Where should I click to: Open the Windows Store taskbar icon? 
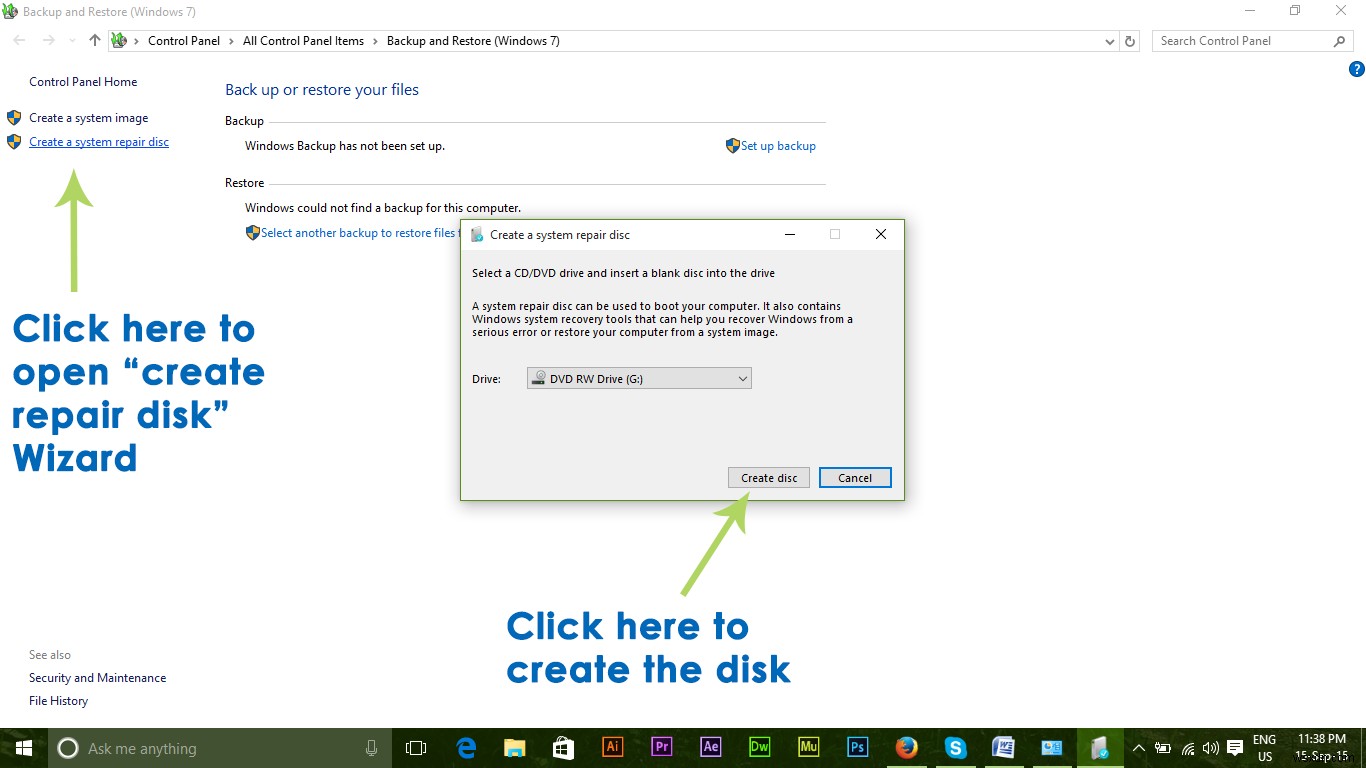click(x=563, y=748)
